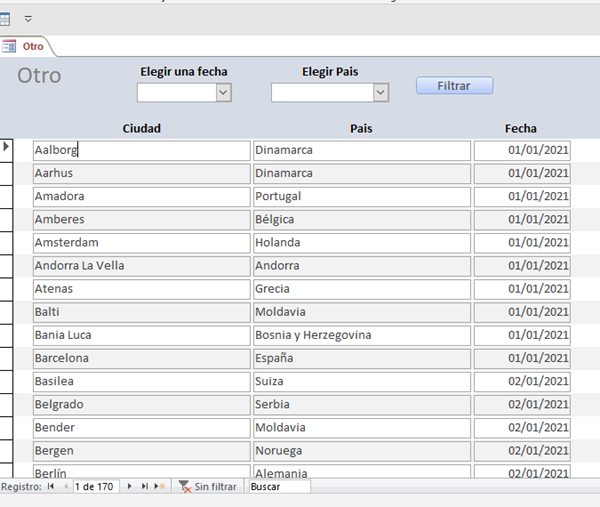The width and height of the screenshot is (600, 507).
Task: Click the Buscar search box
Action: click(x=278, y=486)
